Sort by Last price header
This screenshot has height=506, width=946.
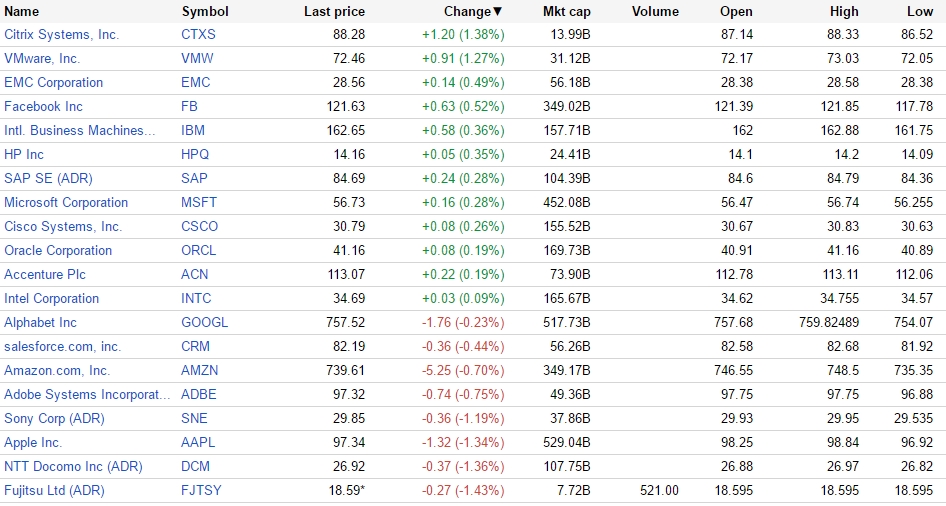[334, 12]
